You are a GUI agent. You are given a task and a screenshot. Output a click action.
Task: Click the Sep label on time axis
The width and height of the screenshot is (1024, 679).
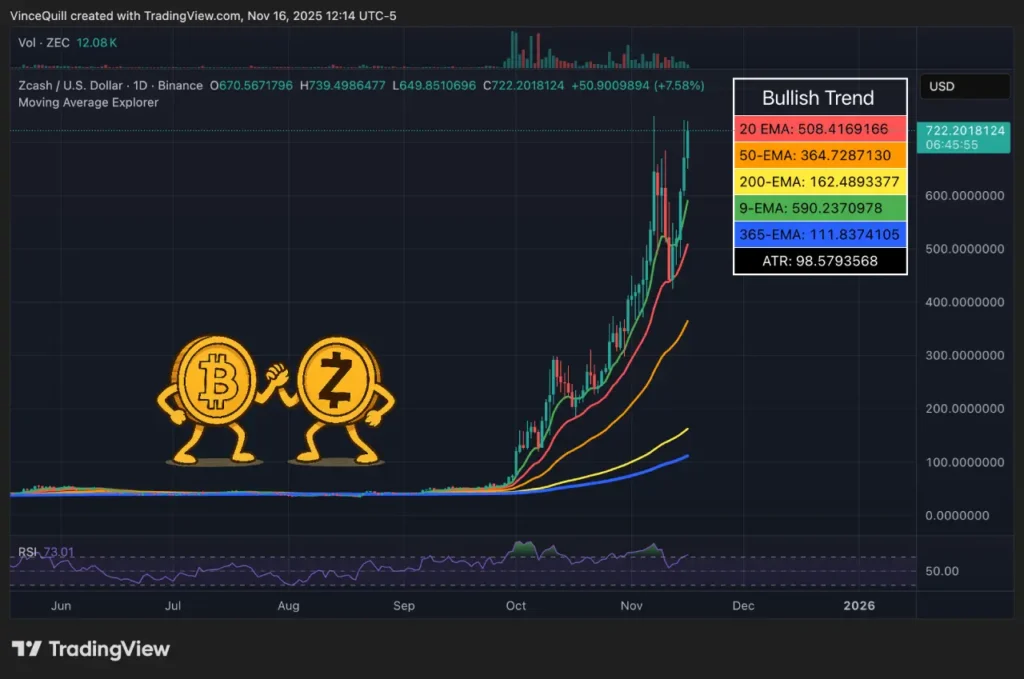pos(404,606)
